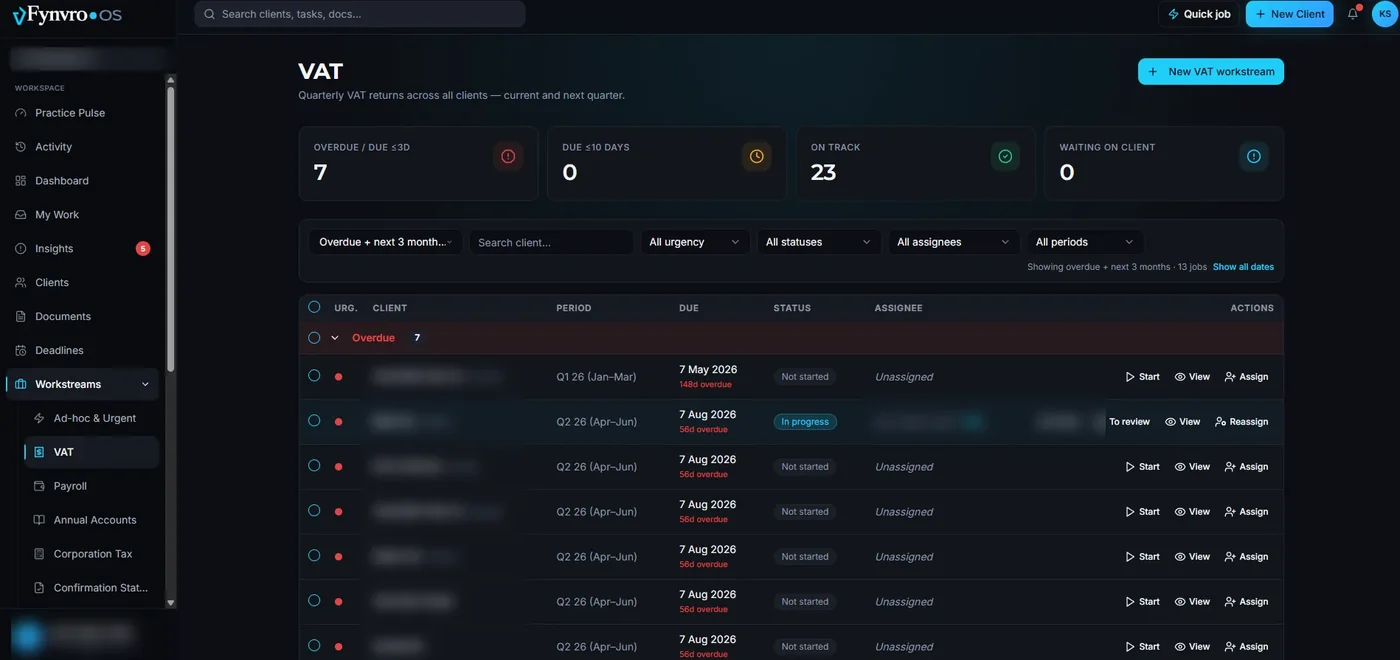Image resolution: width=1400 pixels, height=660 pixels.
Task: Open the notifications bell icon
Action: click(1353, 14)
